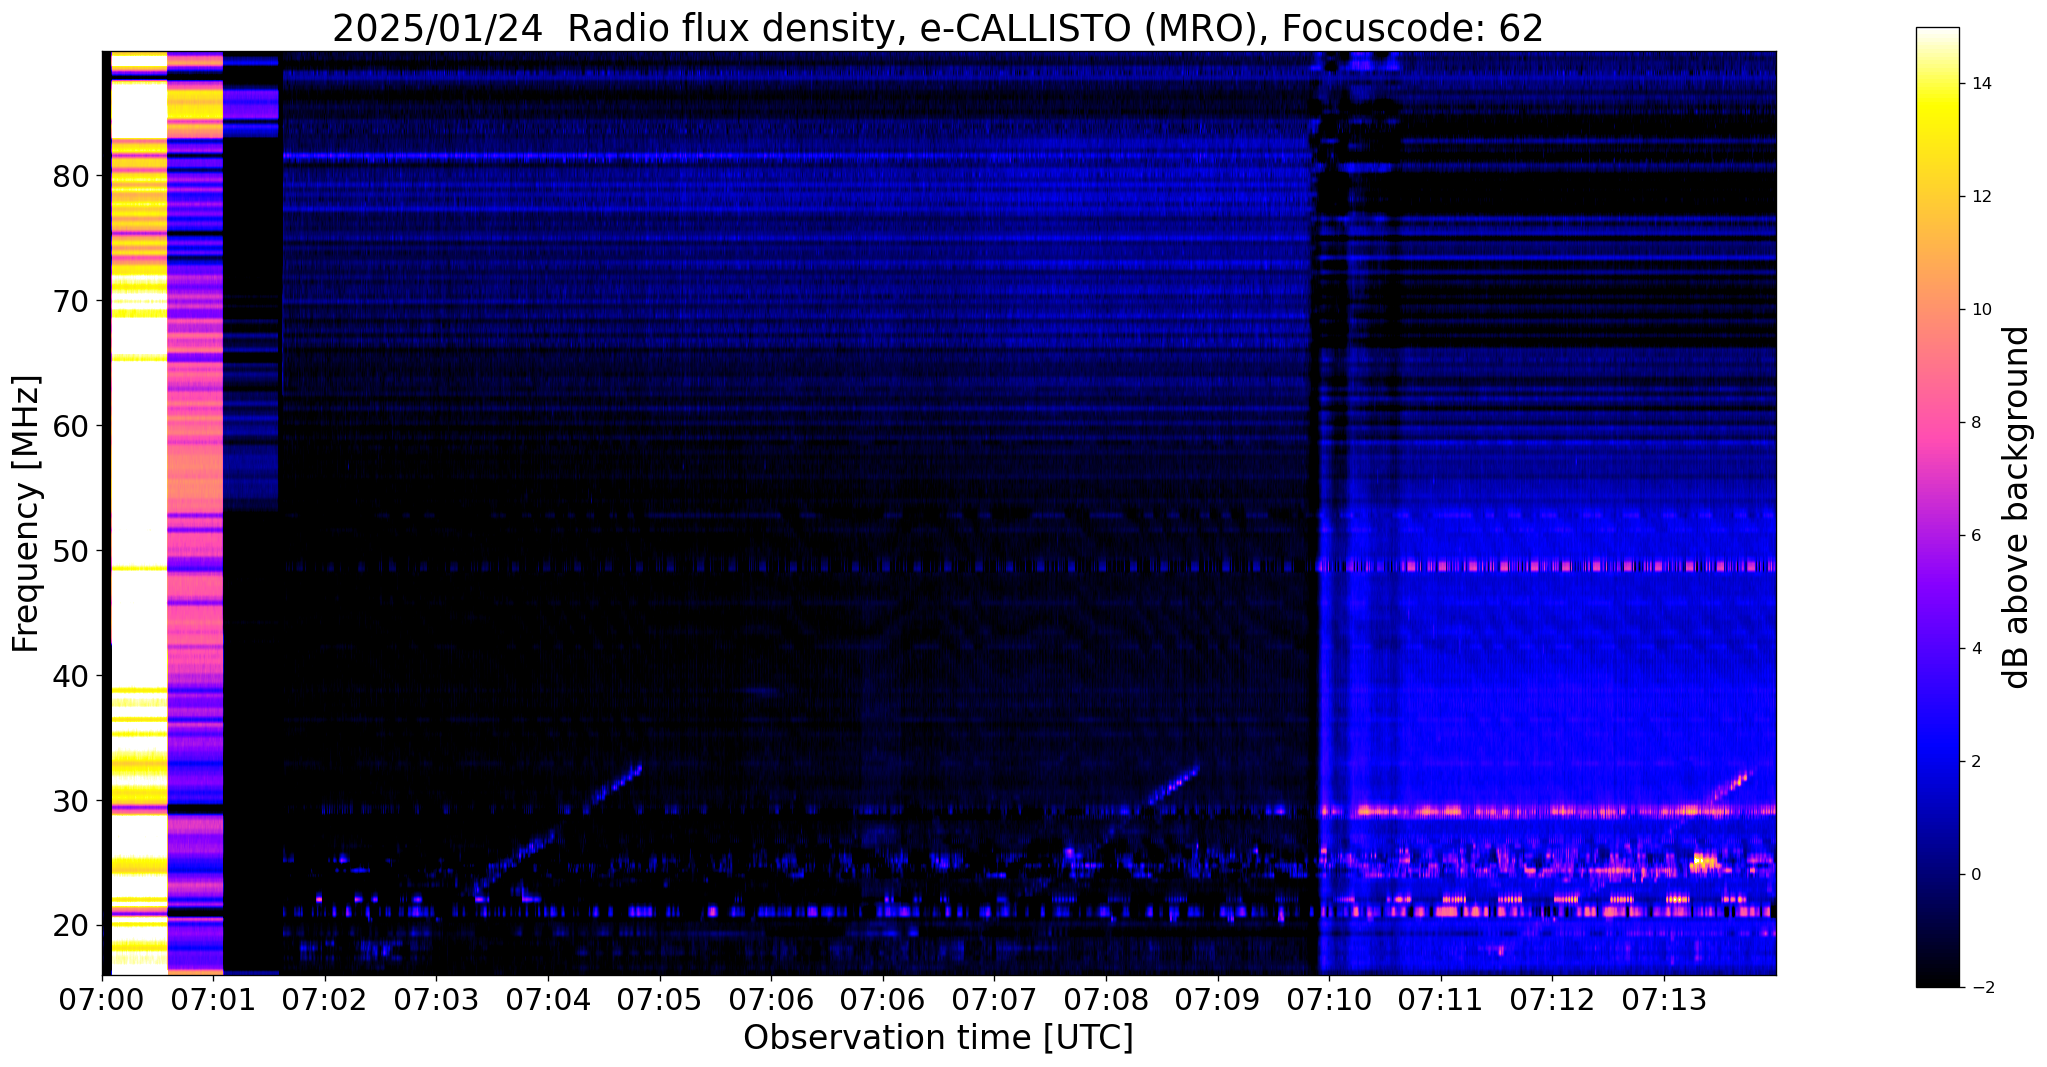Viewport: 2047px width, 1067px height.
Task: Click the 07:00 tick label on time axis
Action: pos(101,1001)
